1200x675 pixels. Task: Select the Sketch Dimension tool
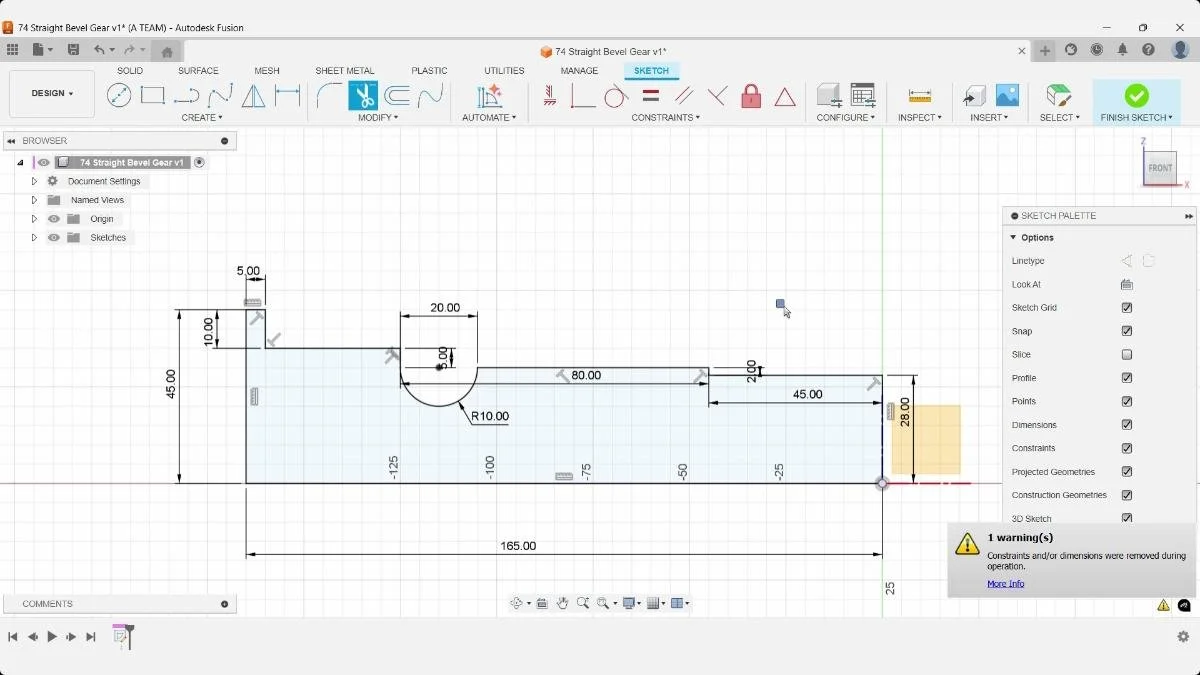287,96
